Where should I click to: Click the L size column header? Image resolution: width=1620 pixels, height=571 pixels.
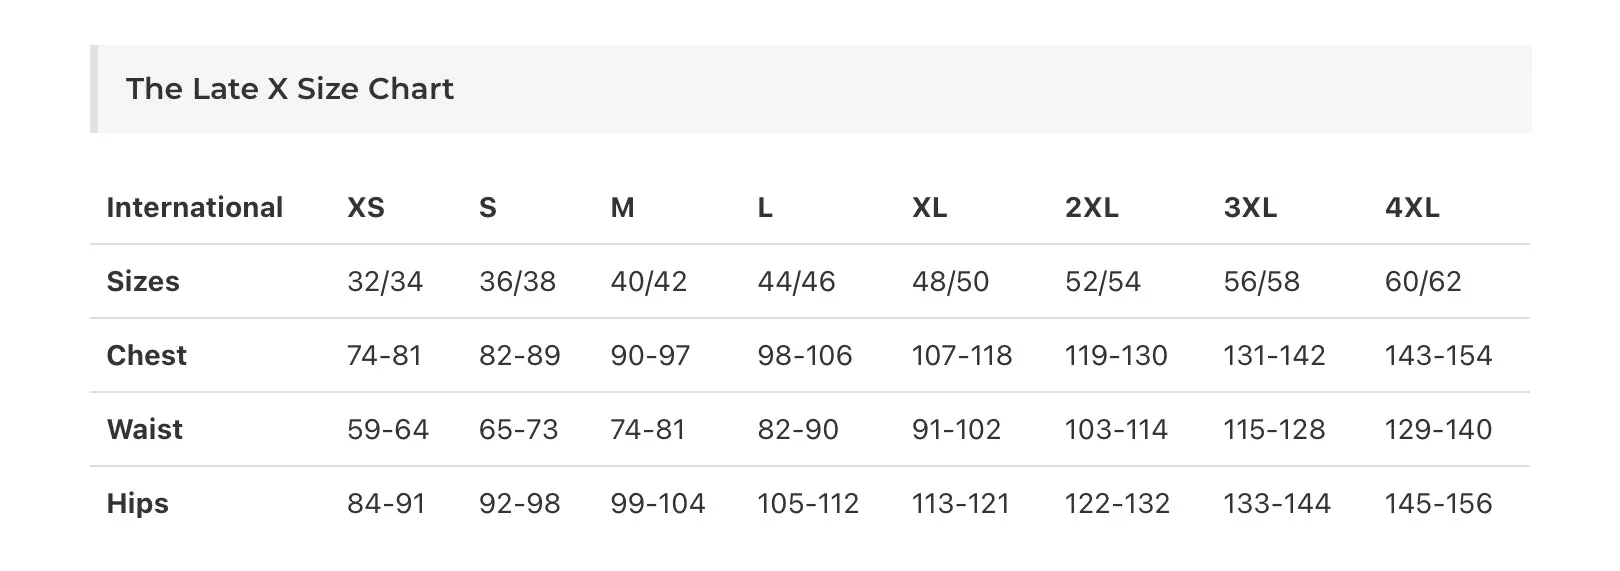click(765, 208)
